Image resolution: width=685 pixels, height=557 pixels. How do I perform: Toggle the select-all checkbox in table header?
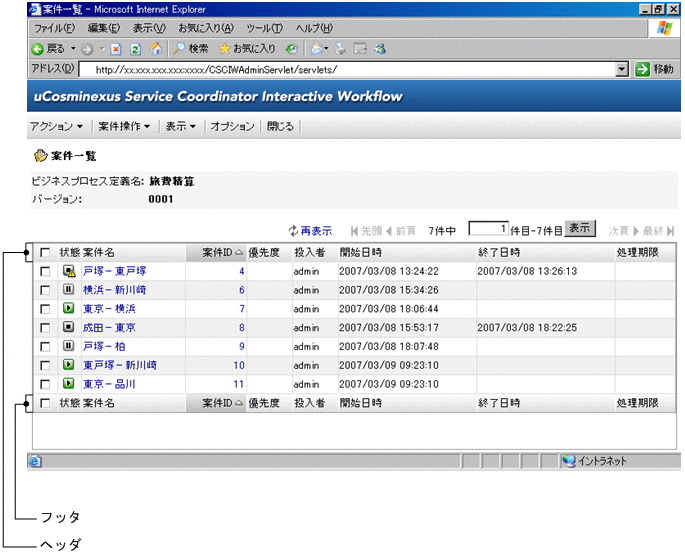click(45, 252)
